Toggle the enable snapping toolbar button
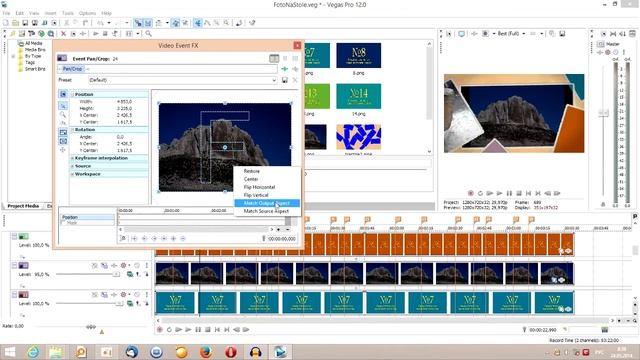This screenshot has width=640, height=360. point(138,23)
